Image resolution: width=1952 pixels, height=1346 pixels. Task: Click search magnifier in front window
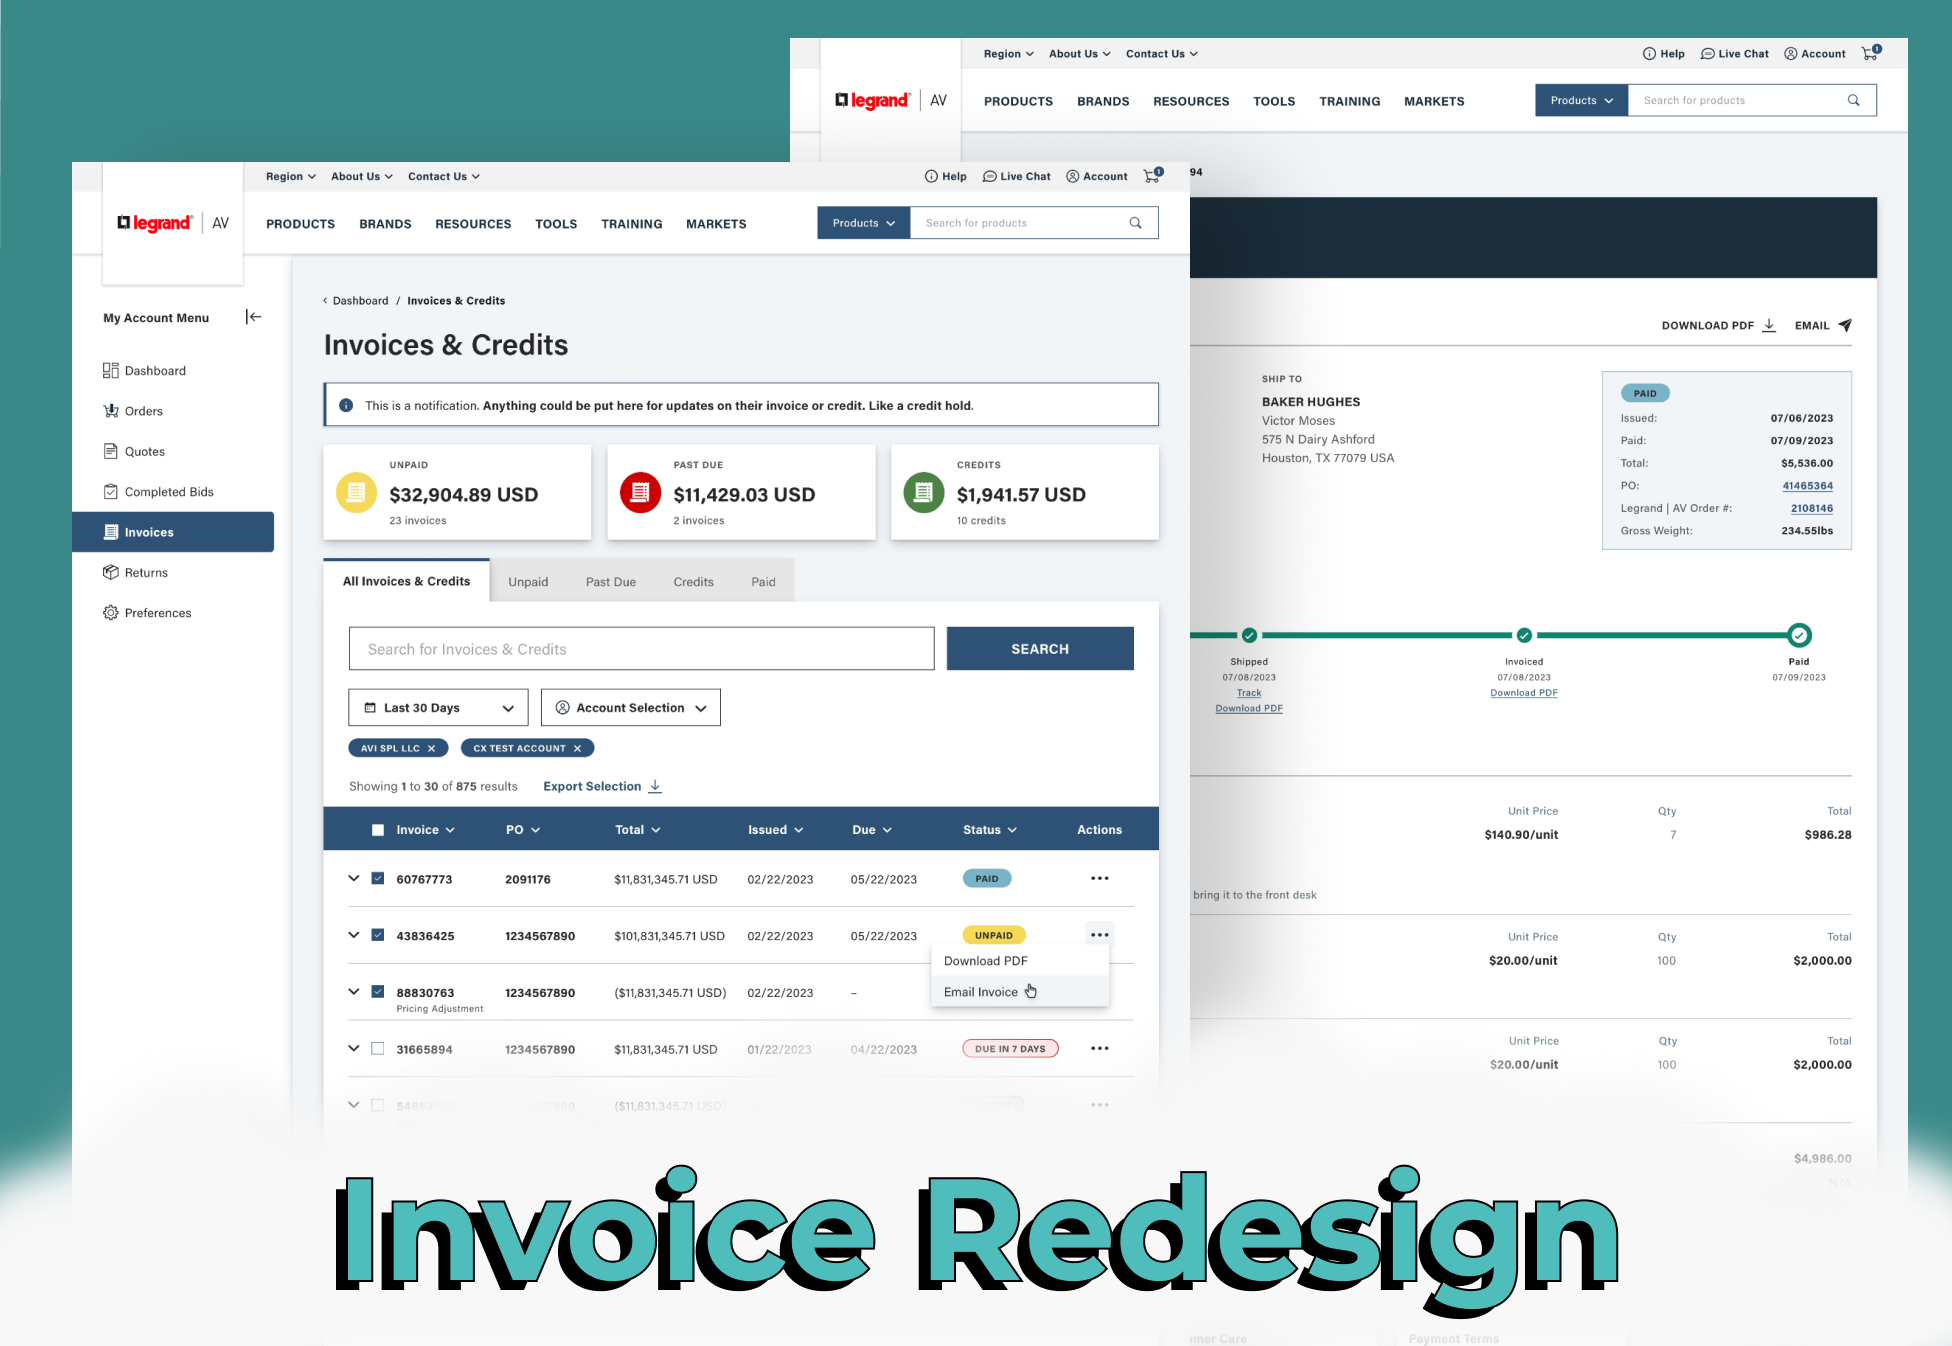(1135, 223)
